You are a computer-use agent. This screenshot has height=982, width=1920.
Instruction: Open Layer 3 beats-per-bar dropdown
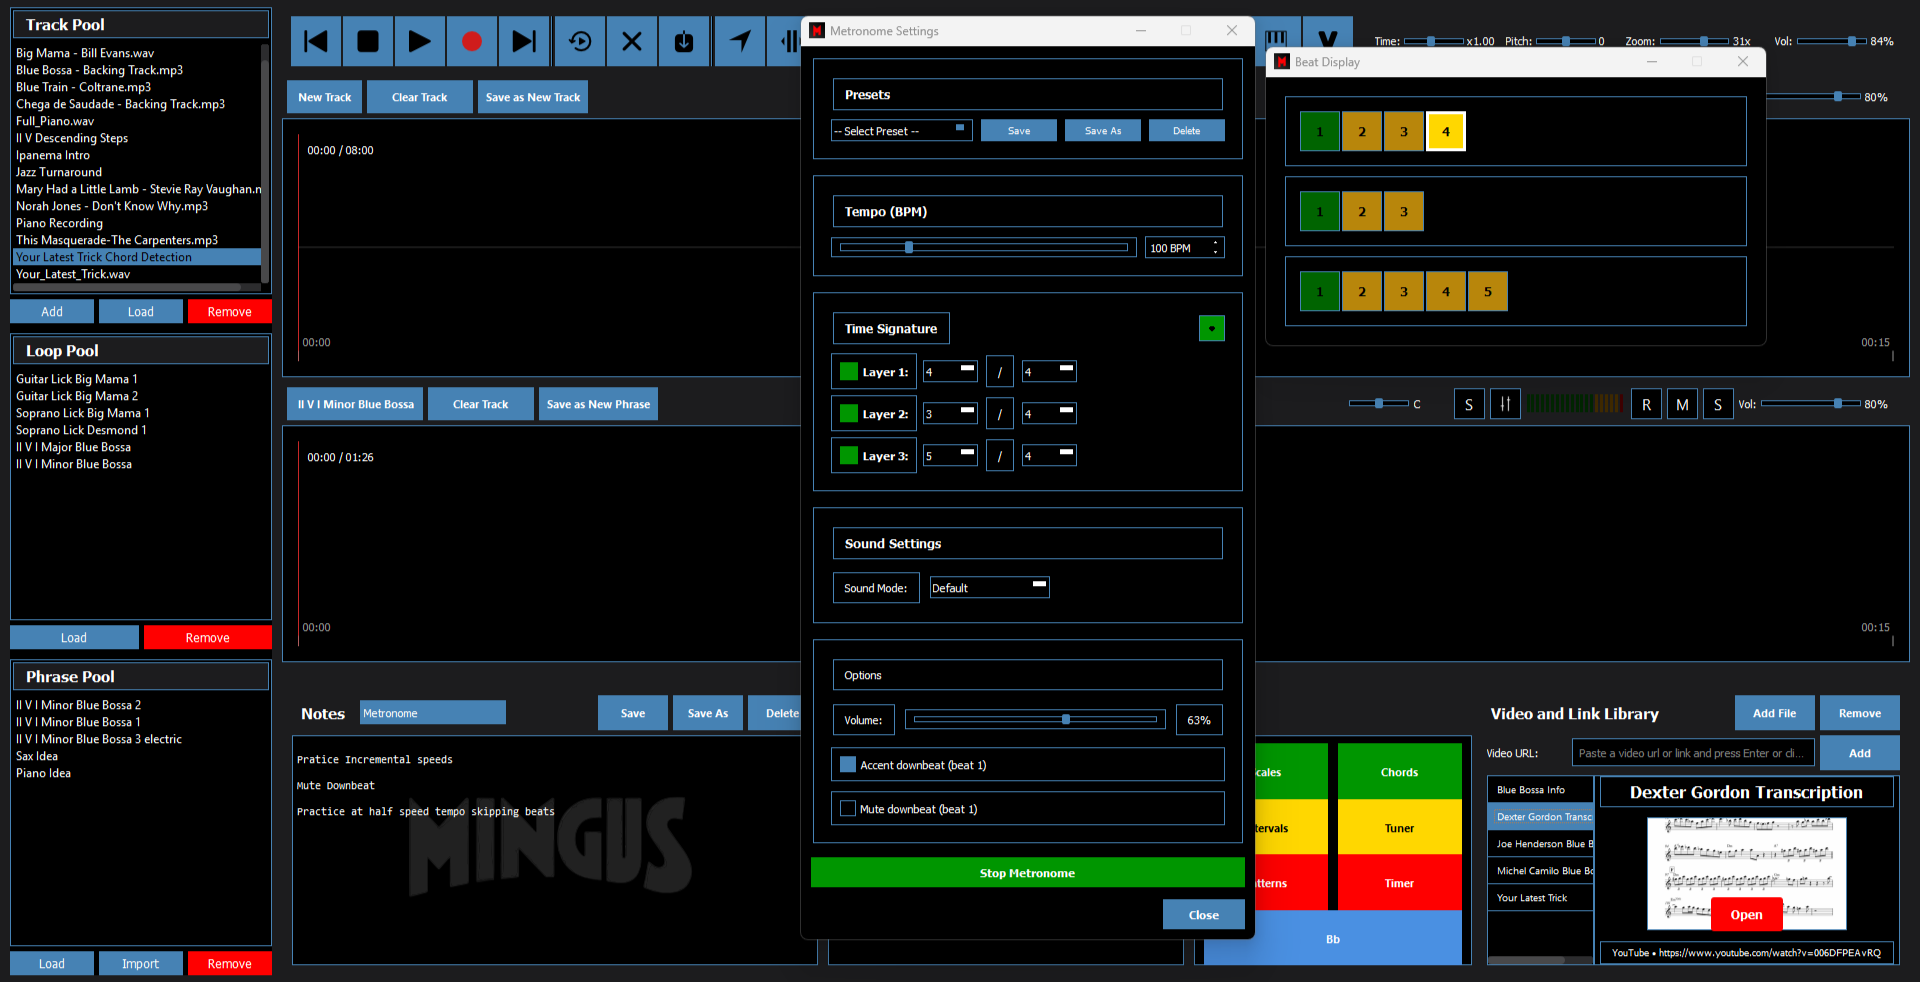pyautogui.click(x=949, y=456)
